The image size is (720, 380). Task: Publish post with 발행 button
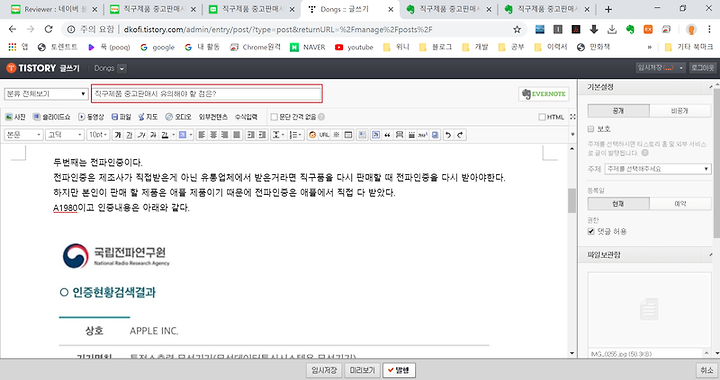tap(399, 370)
